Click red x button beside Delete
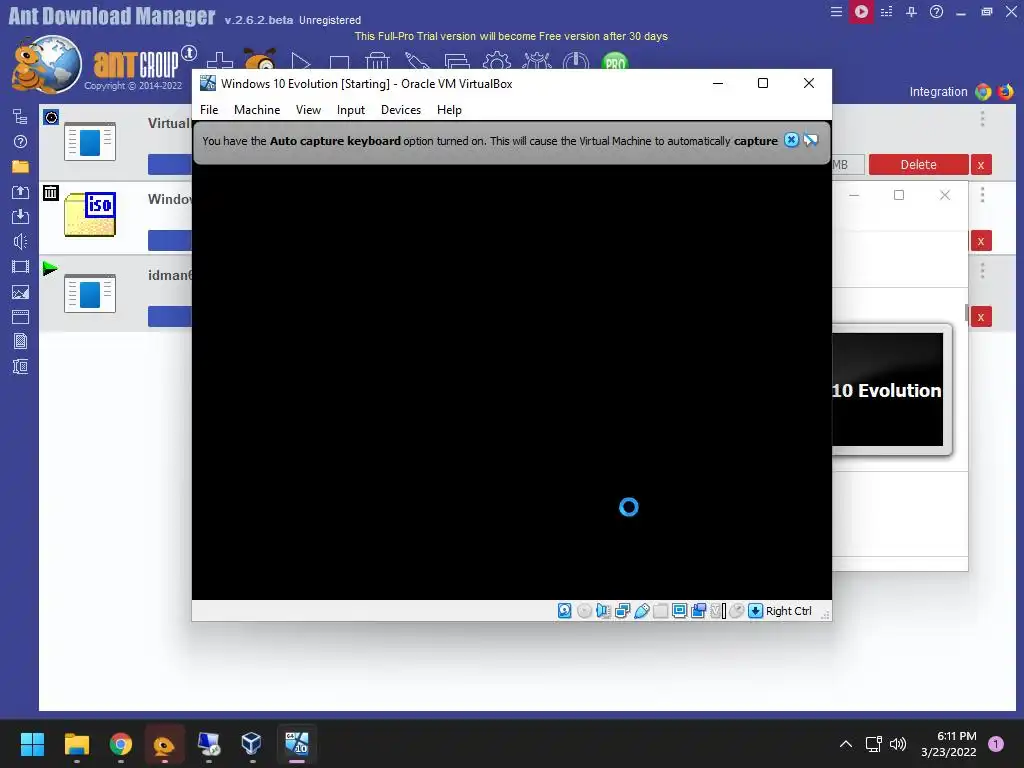1024x768 pixels. pyautogui.click(x=981, y=165)
